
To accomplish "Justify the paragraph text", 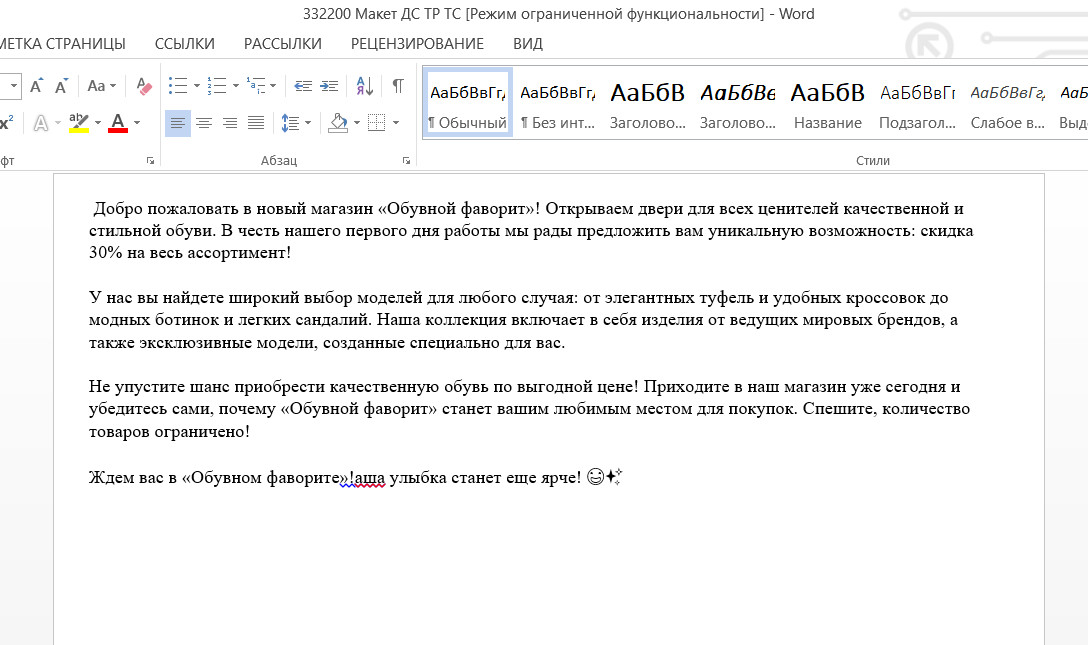I will click(256, 123).
